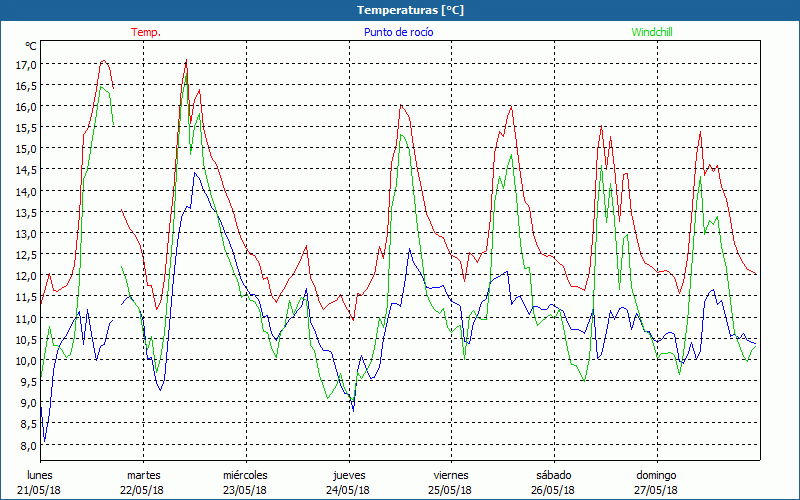Click the 13,5 y-axis value
Image resolution: width=800 pixels, height=500 pixels.
pyautogui.click(x=26, y=212)
